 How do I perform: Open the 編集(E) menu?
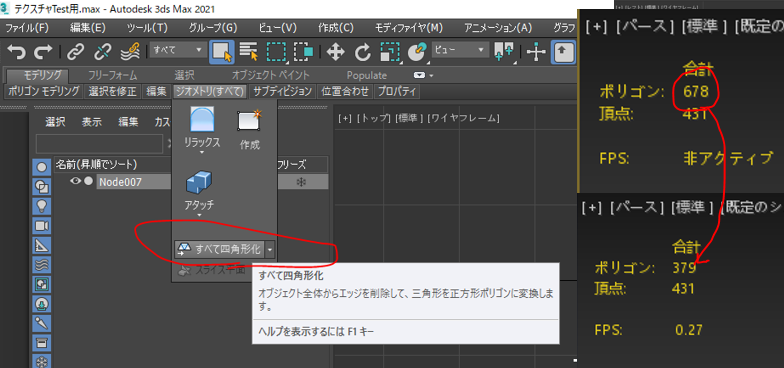click(x=88, y=28)
